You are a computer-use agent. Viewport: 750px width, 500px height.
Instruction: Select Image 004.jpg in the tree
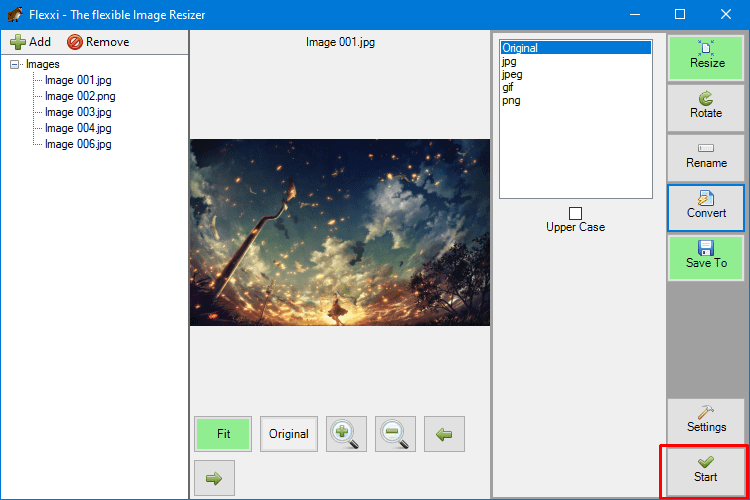tap(78, 128)
